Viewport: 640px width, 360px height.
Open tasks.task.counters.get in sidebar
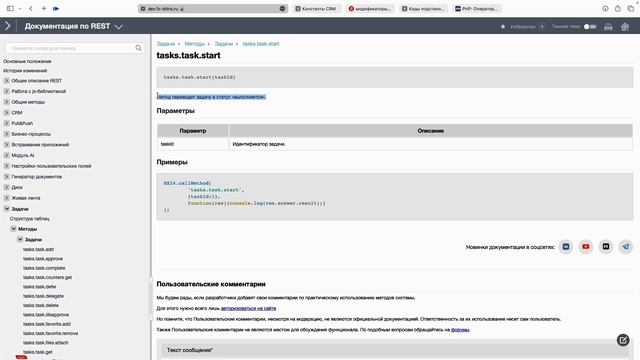[x=47, y=278]
